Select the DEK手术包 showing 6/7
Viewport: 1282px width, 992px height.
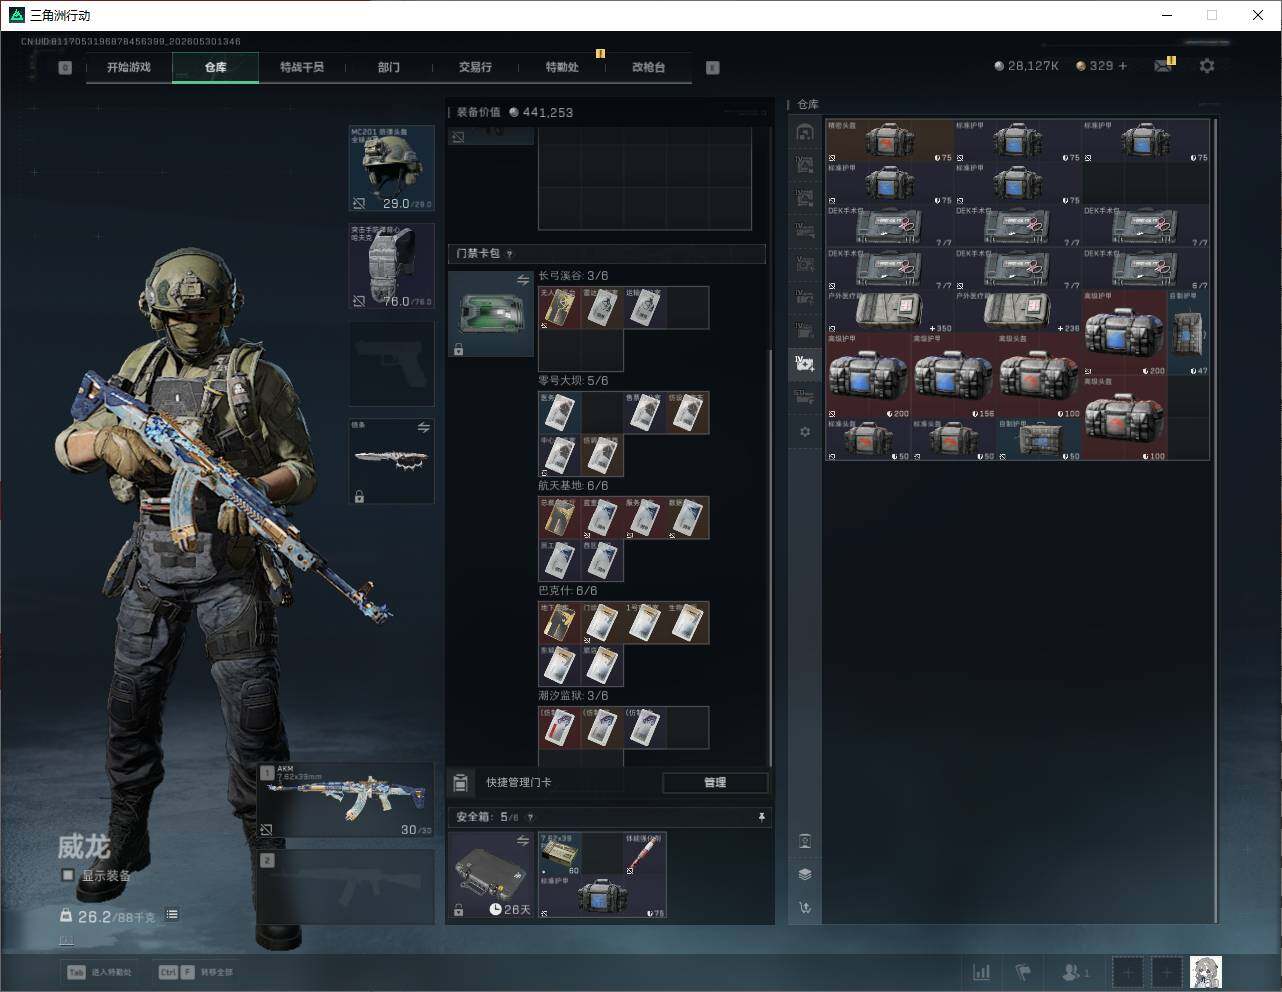1146,269
